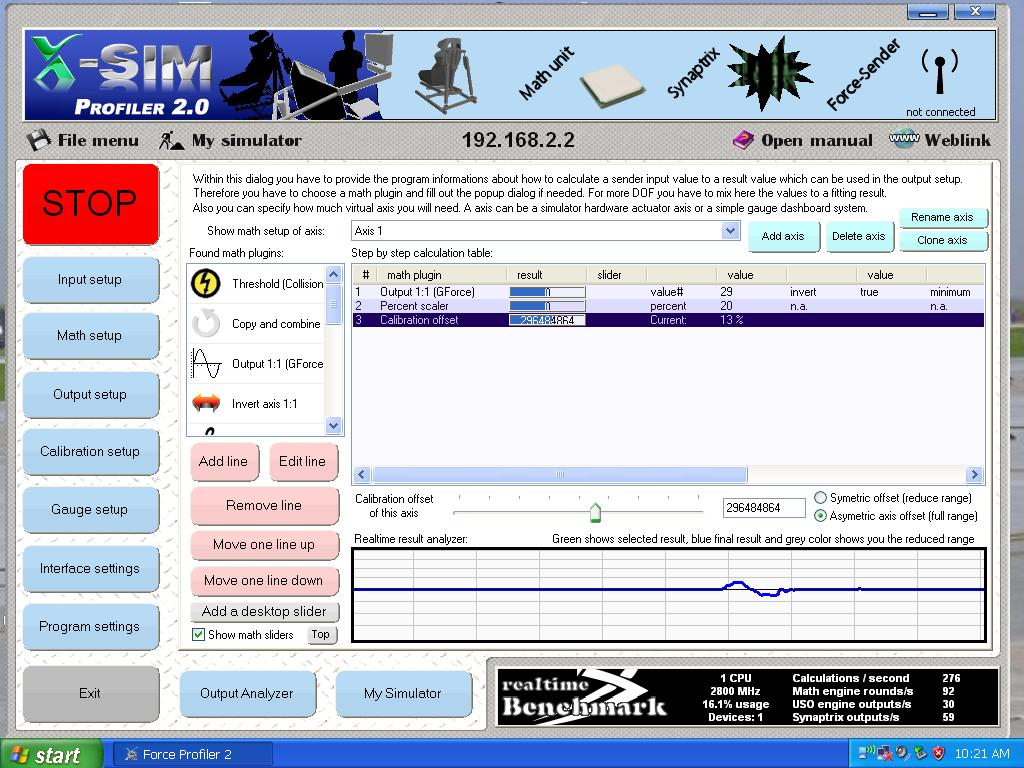Click the Force-Sender antenna icon
The image size is (1024, 768).
pyautogui.click(x=940, y=71)
